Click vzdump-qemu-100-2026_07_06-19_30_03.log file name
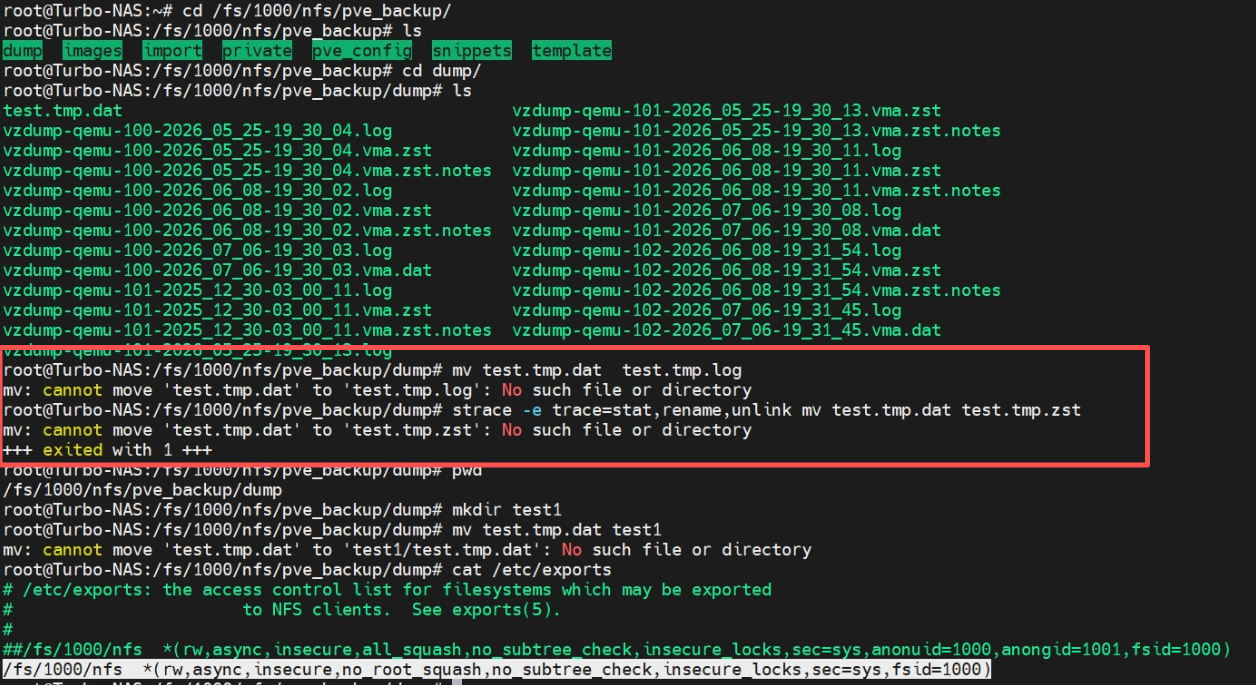 pyautogui.click(x=198, y=250)
